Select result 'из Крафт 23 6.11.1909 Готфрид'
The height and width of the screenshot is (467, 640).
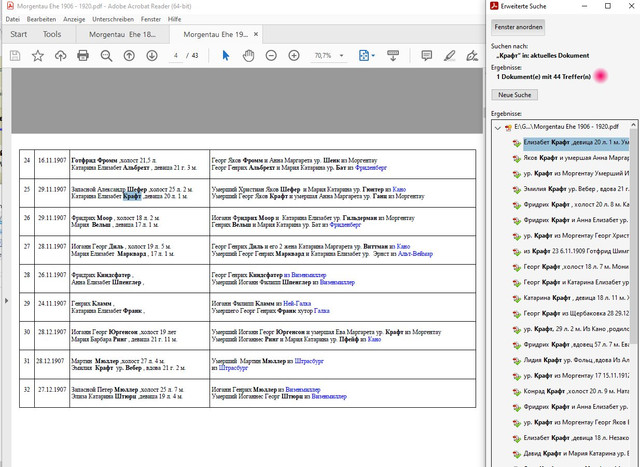point(576,251)
